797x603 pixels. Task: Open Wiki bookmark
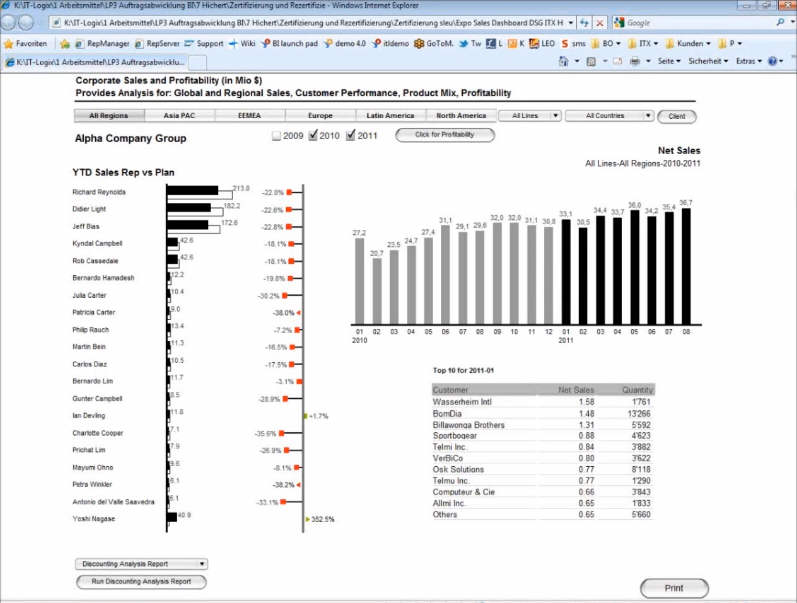click(x=242, y=44)
